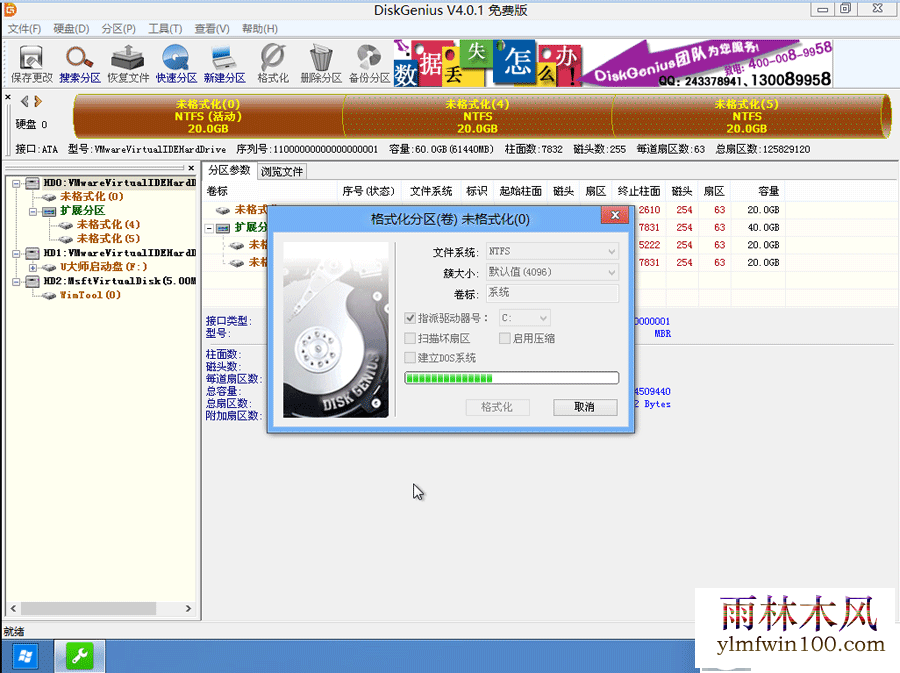900x673 pixels.
Task: Click the Format (格式化) toolbar icon
Action: pyautogui.click(x=273, y=64)
